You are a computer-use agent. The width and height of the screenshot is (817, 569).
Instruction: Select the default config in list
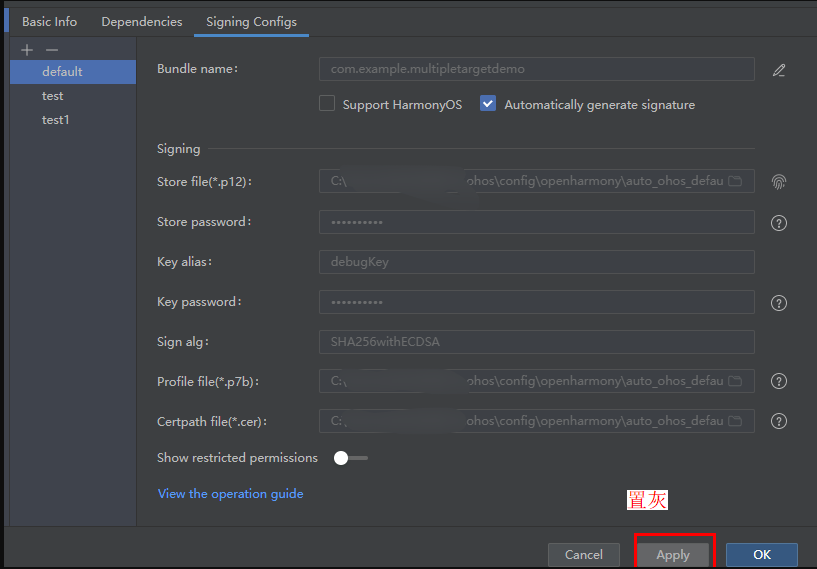73,72
